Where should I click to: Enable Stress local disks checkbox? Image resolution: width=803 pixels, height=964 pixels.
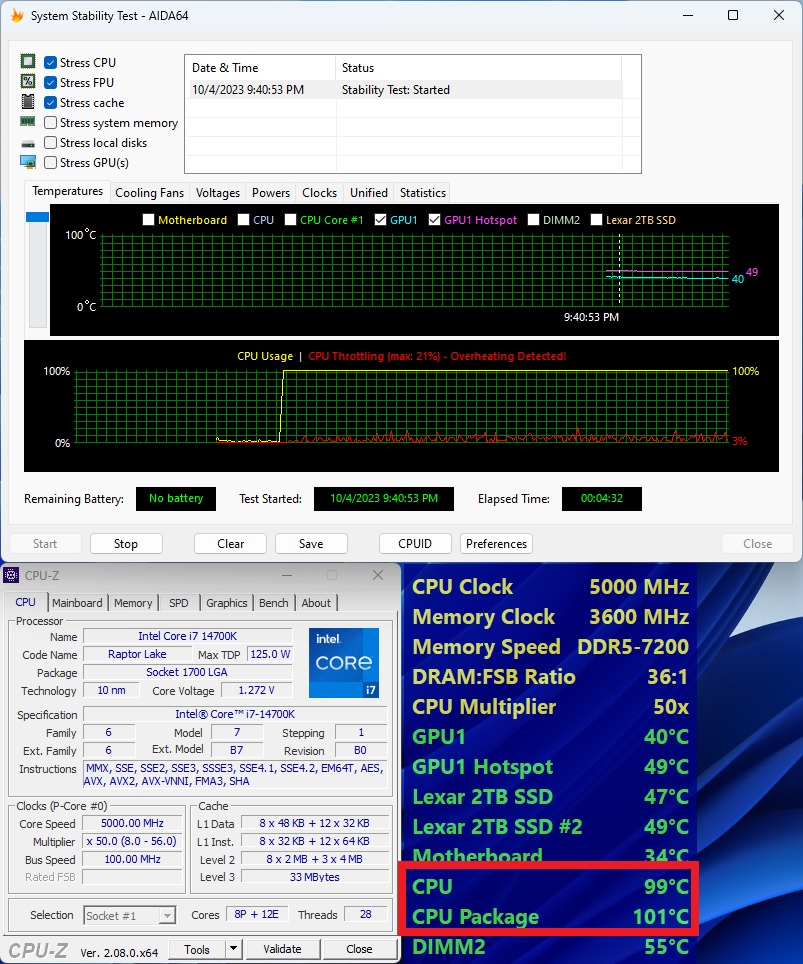coord(50,143)
